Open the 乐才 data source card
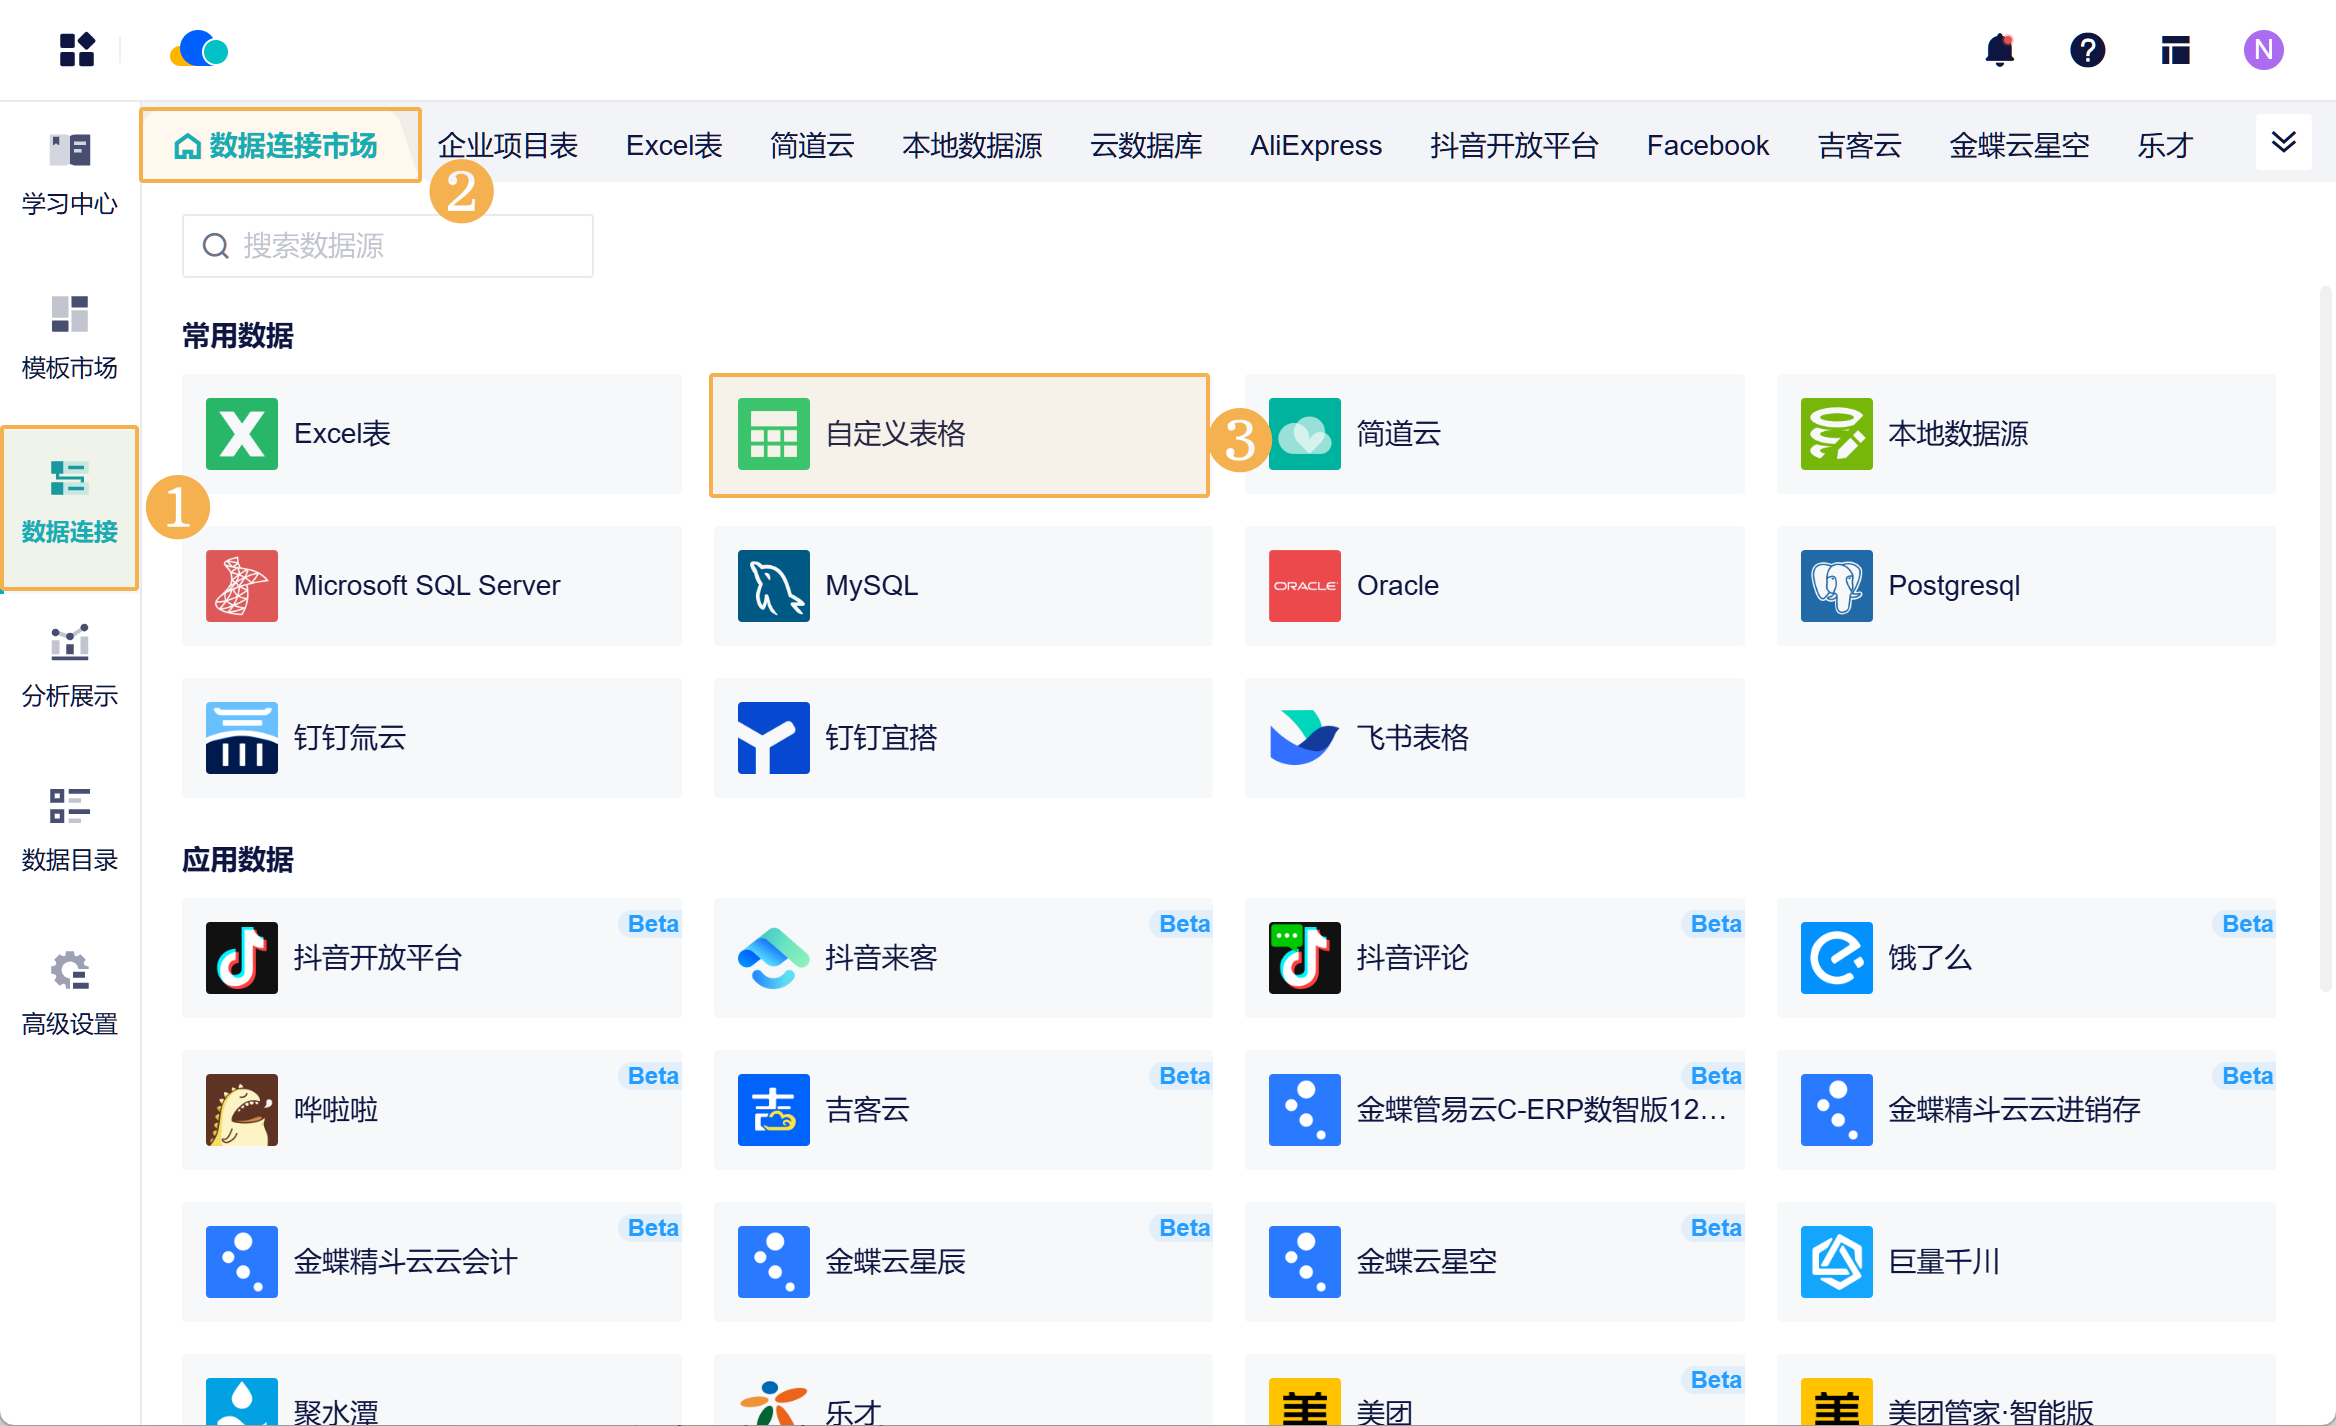 click(x=963, y=1390)
